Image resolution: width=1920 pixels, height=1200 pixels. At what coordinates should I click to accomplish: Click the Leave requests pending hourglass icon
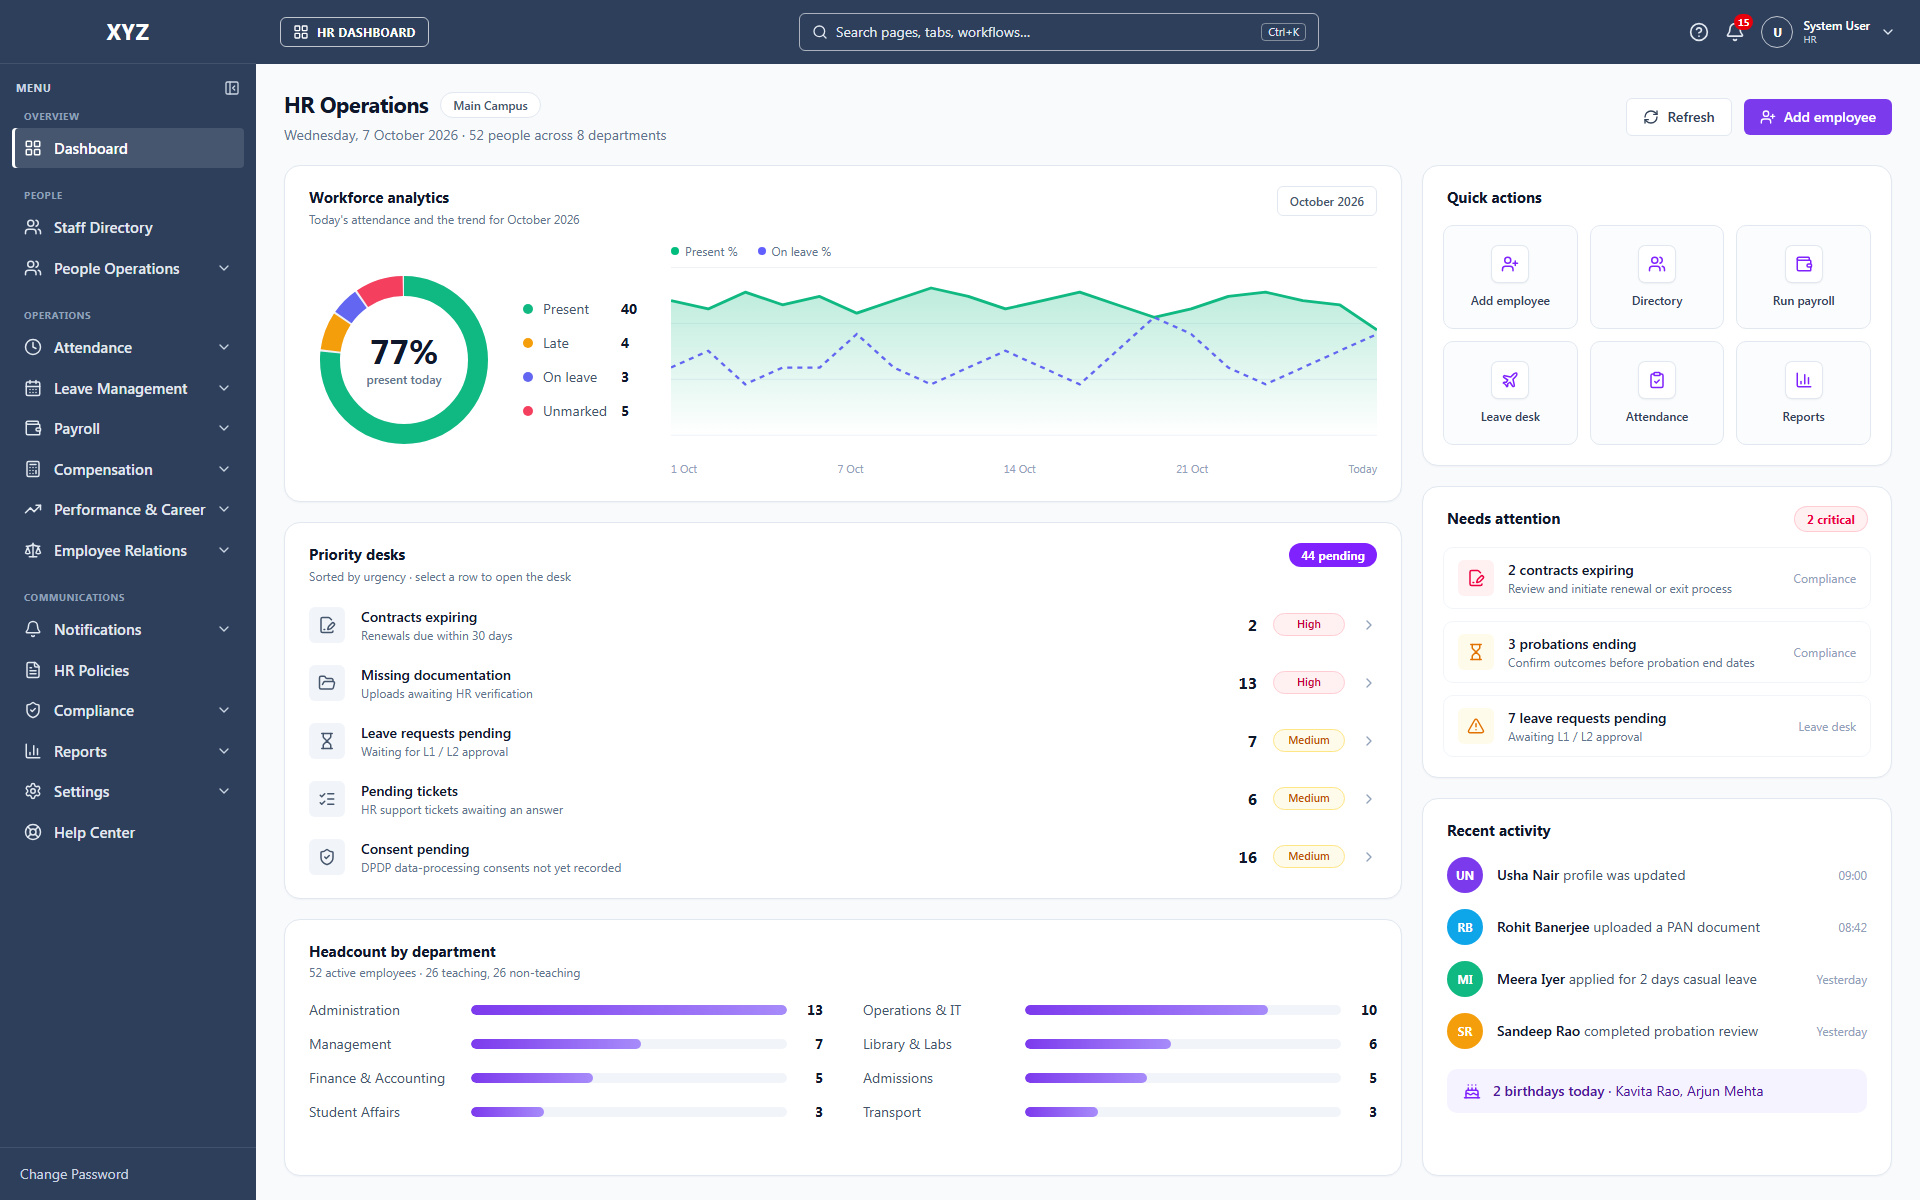(327, 741)
